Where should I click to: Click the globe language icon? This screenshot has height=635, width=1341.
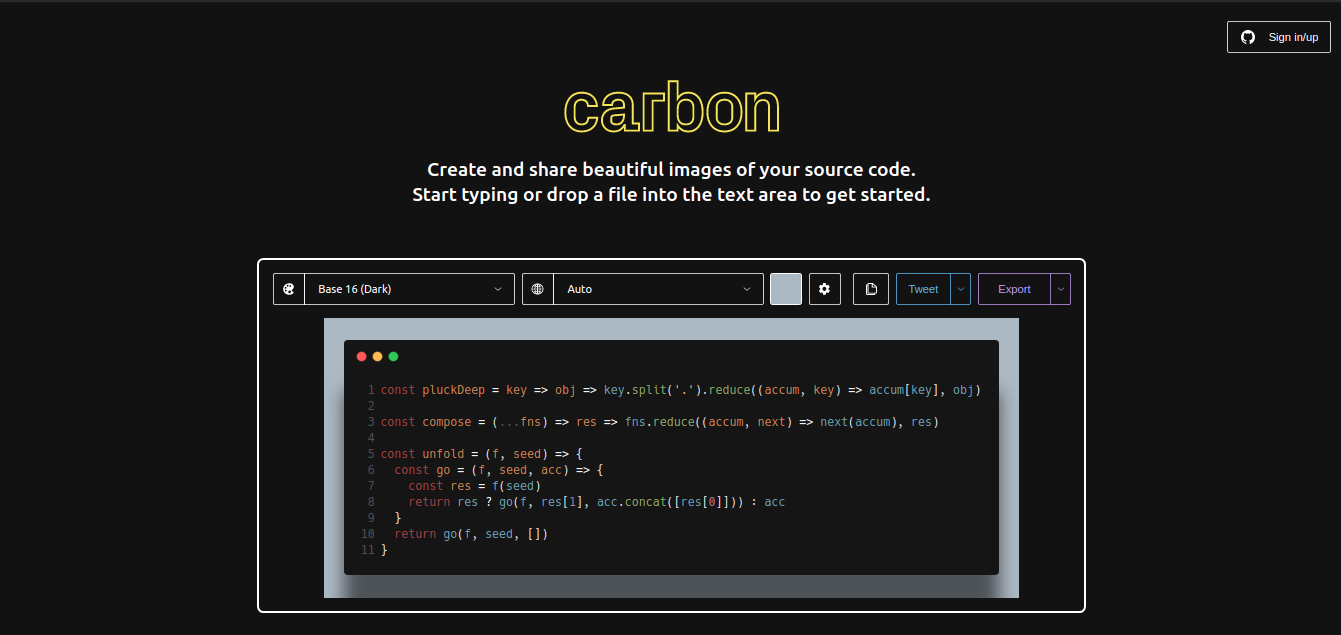click(x=537, y=289)
